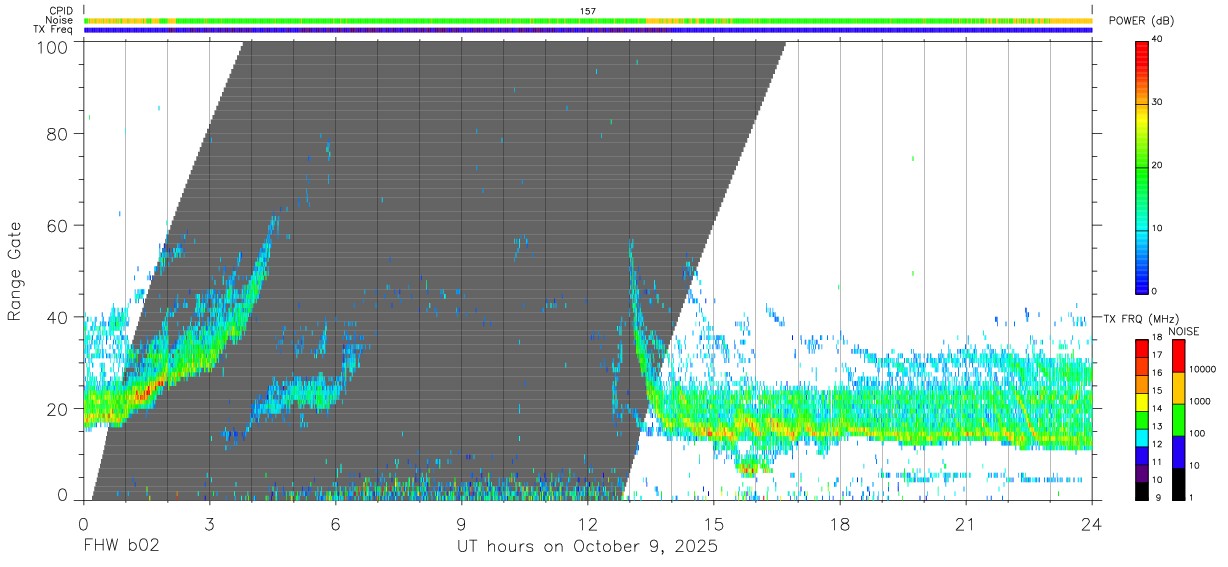Viewport: 1228px width, 567px height.
Task: Click the Range Gate axis title
Action: coord(15,271)
